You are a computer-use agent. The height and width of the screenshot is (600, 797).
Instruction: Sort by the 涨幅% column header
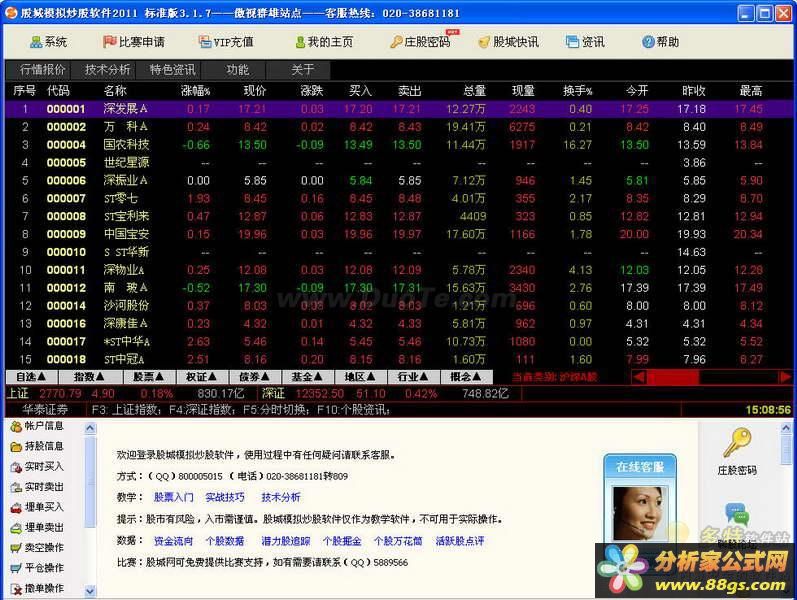[x=195, y=91]
